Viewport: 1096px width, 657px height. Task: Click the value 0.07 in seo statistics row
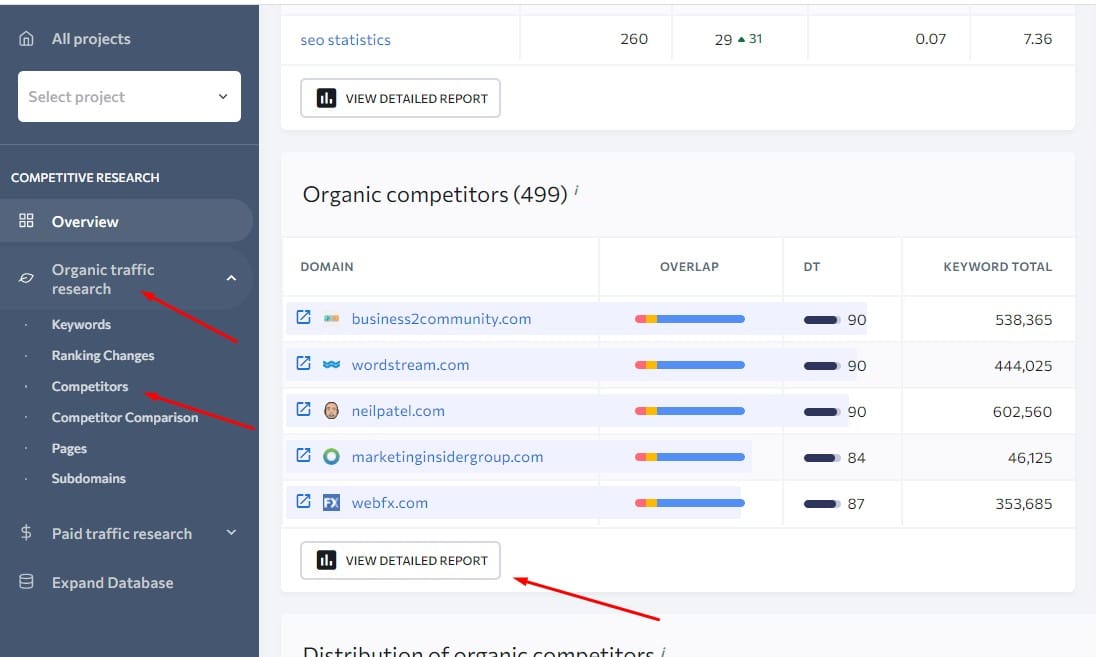coord(930,39)
